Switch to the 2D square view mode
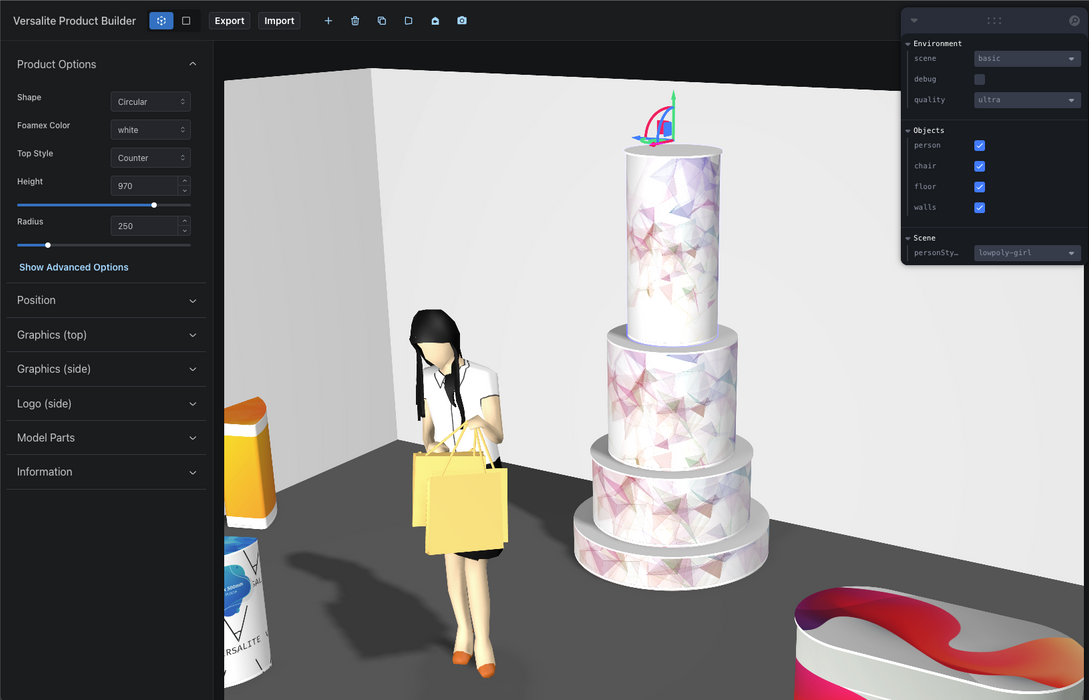This screenshot has height=700, width=1089. [x=186, y=21]
